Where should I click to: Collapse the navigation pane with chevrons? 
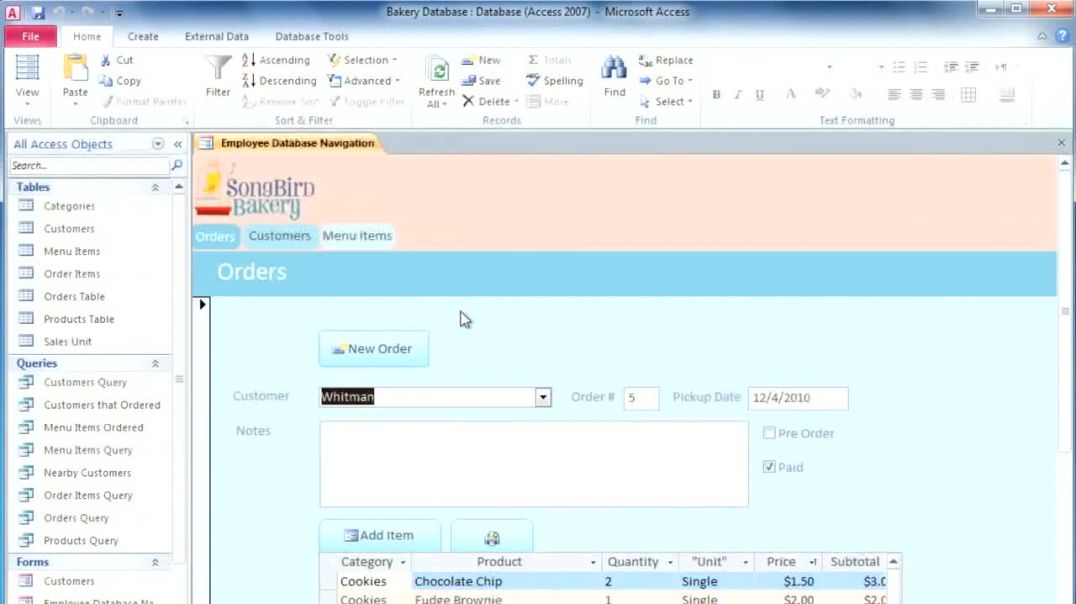pyautogui.click(x=178, y=144)
